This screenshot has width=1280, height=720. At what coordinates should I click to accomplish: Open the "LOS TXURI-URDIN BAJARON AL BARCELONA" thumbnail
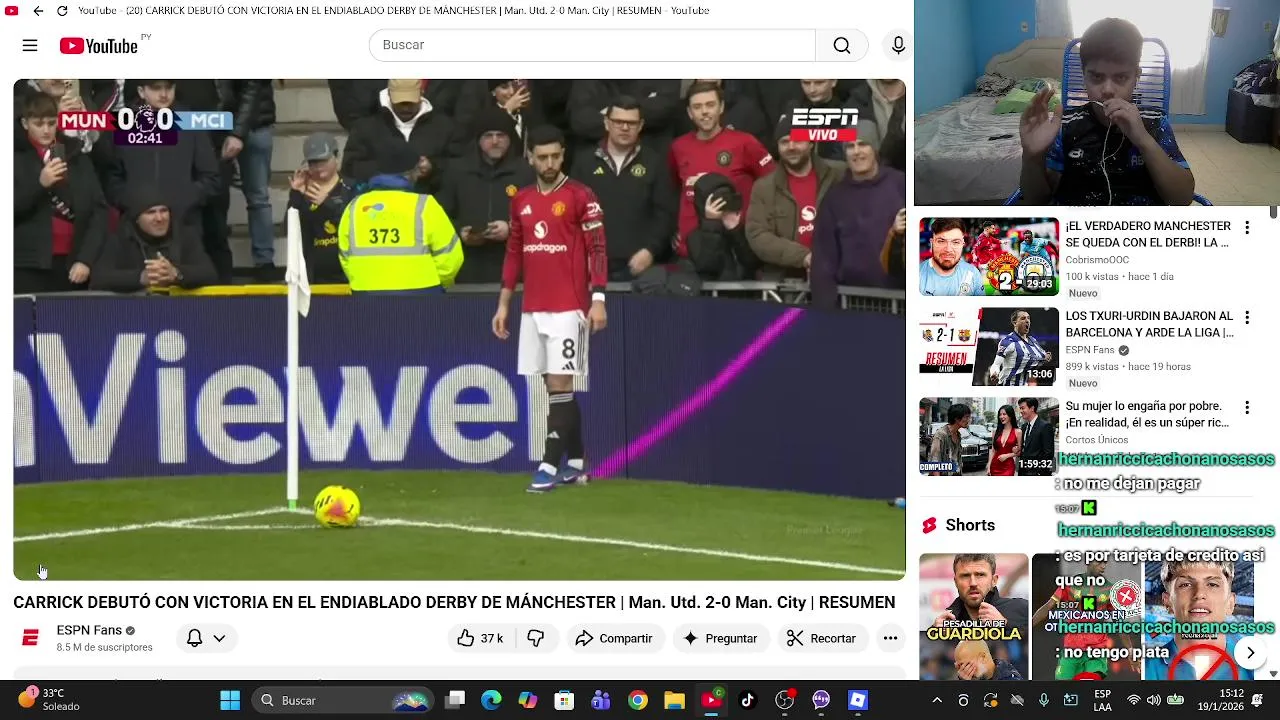click(x=989, y=346)
